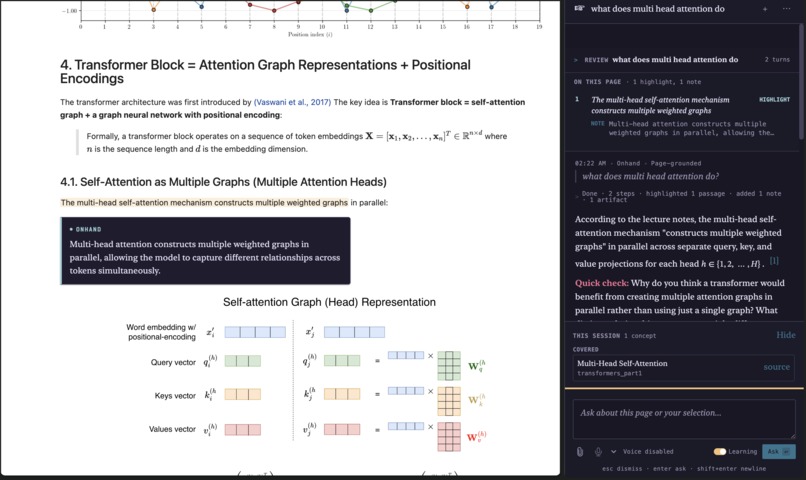Click the highlighted passage in the document
This screenshot has height=480, width=806.
[x=204, y=202]
